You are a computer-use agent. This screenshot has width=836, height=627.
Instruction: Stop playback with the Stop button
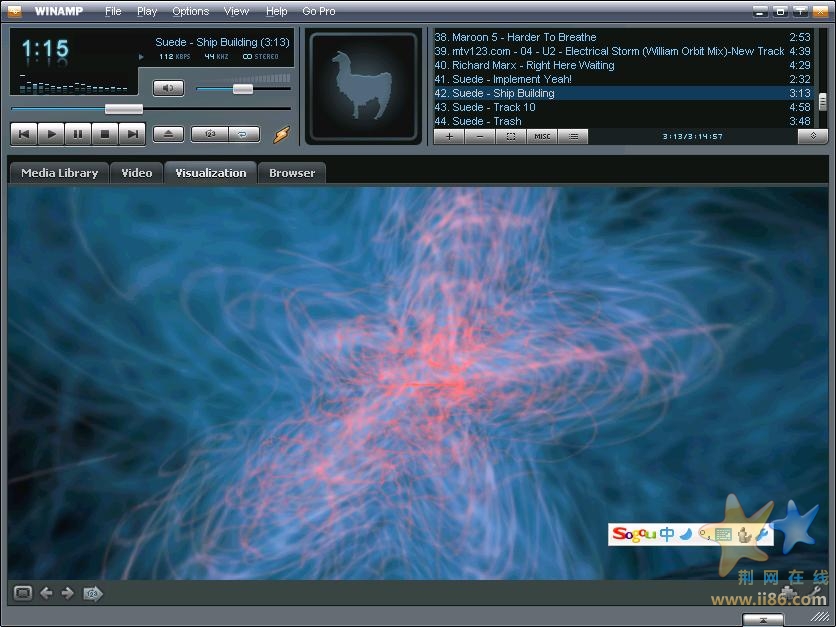(x=105, y=133)
